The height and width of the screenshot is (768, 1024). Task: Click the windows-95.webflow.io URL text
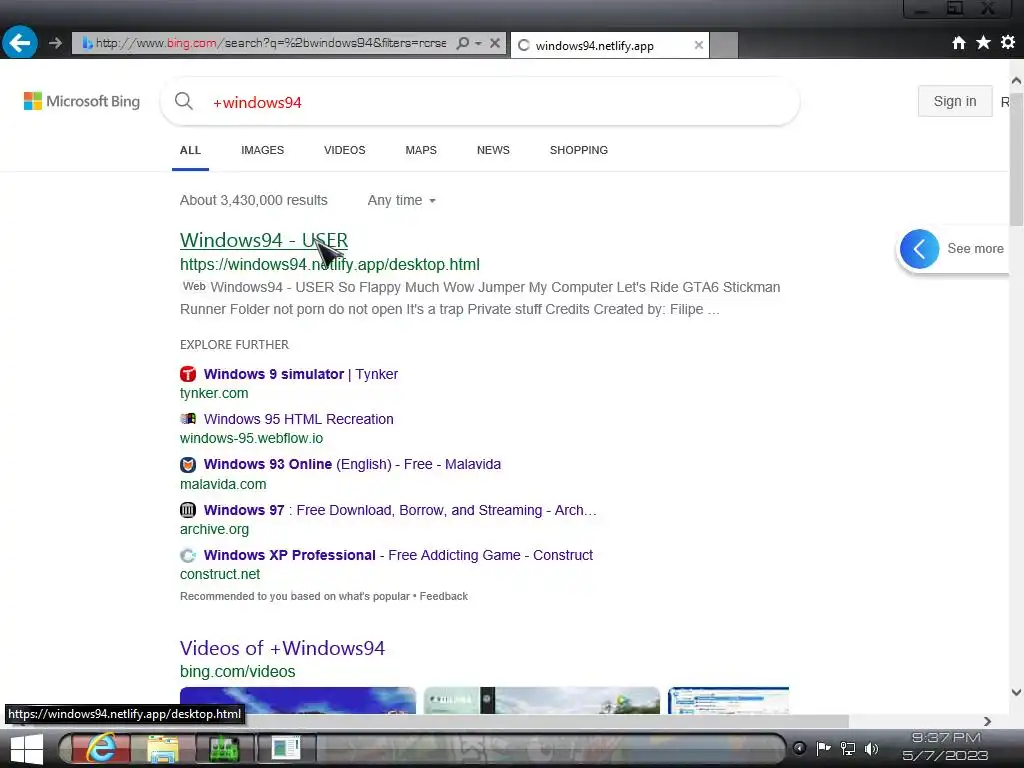(x=251, y=438)
